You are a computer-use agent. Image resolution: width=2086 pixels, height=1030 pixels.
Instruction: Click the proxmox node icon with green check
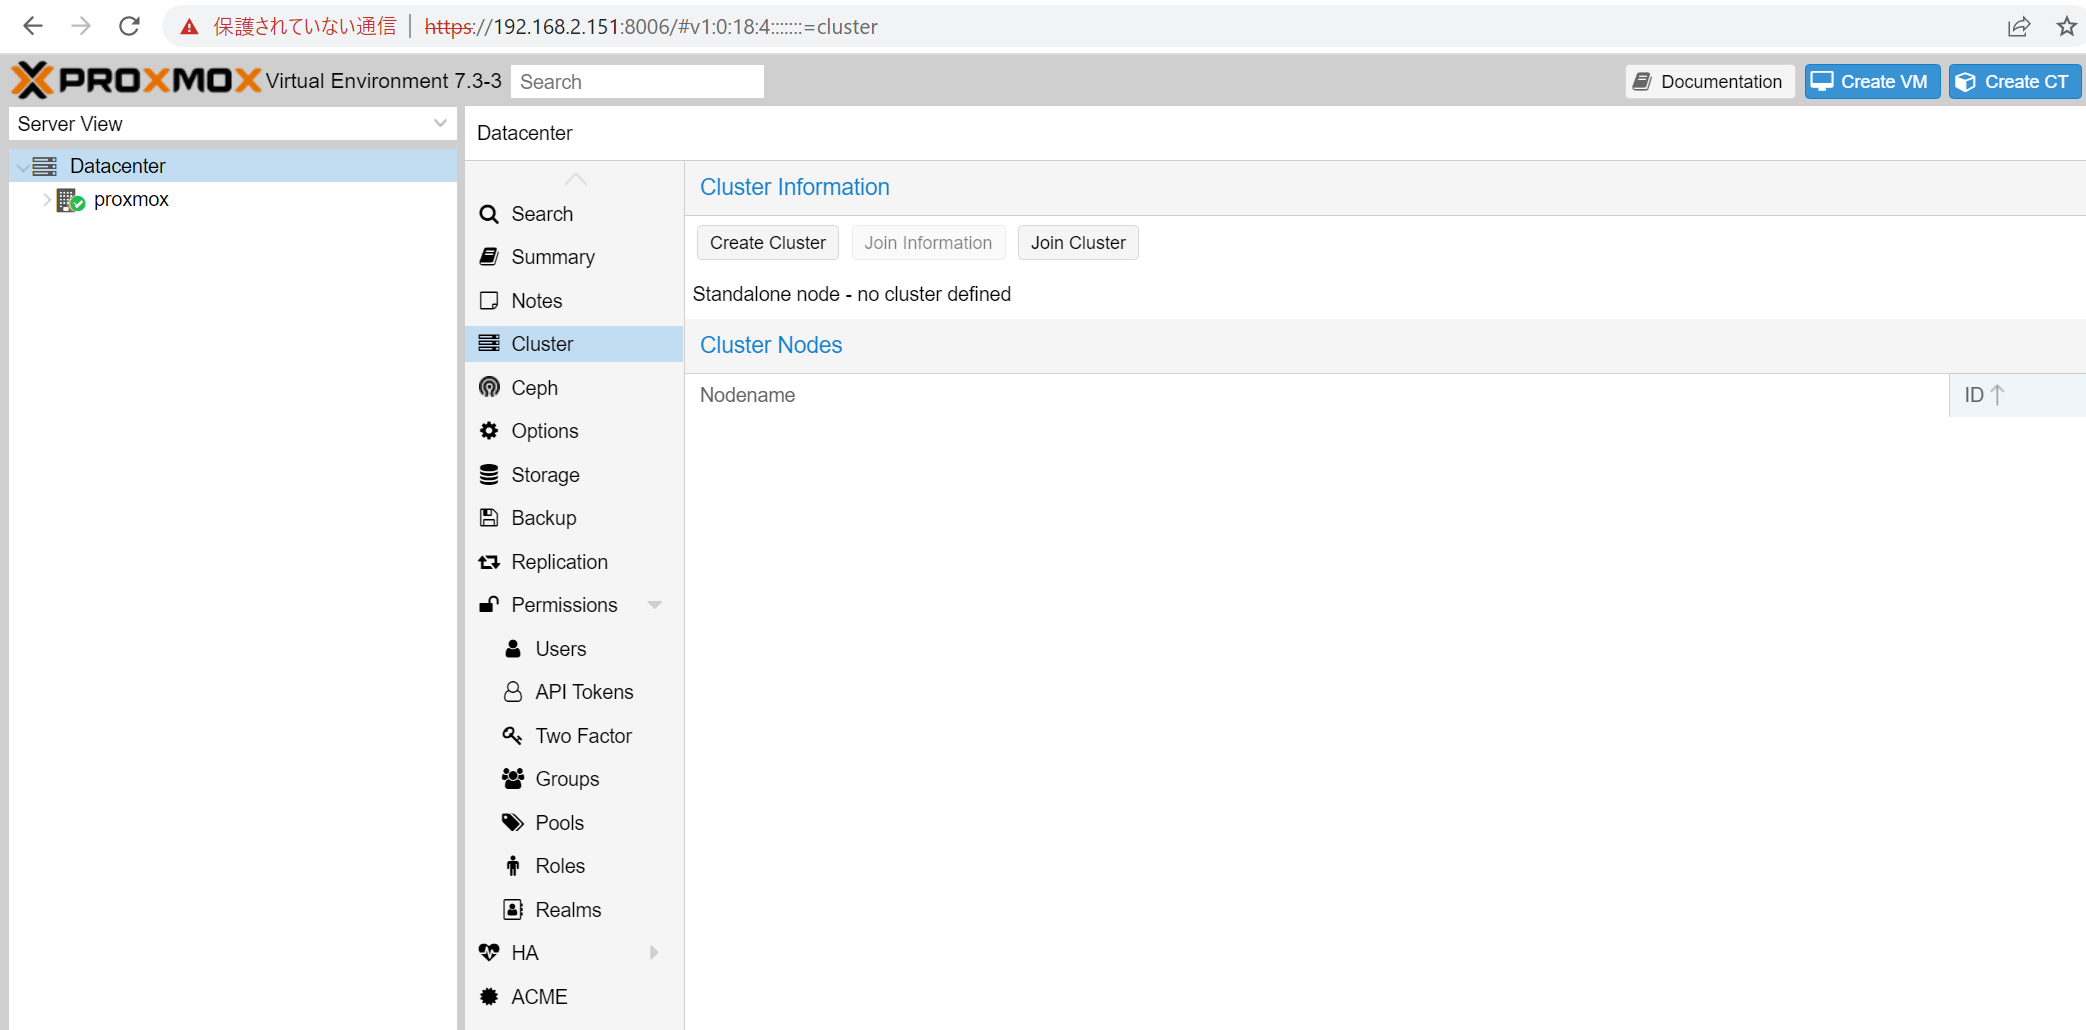point(70,200)
